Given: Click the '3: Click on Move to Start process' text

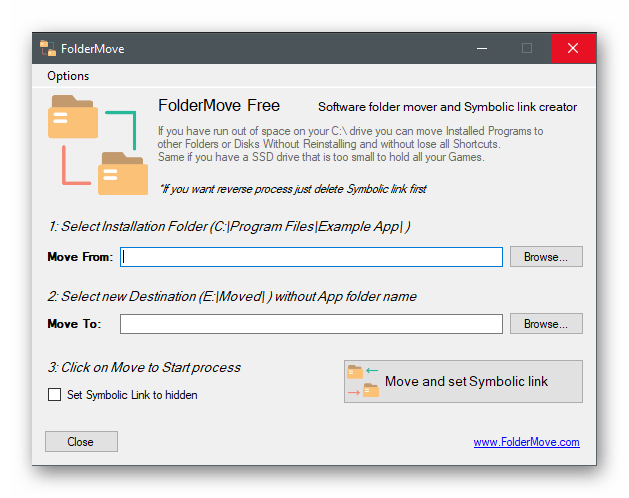Looking at the screenshot, I should [x=144, y=368].
